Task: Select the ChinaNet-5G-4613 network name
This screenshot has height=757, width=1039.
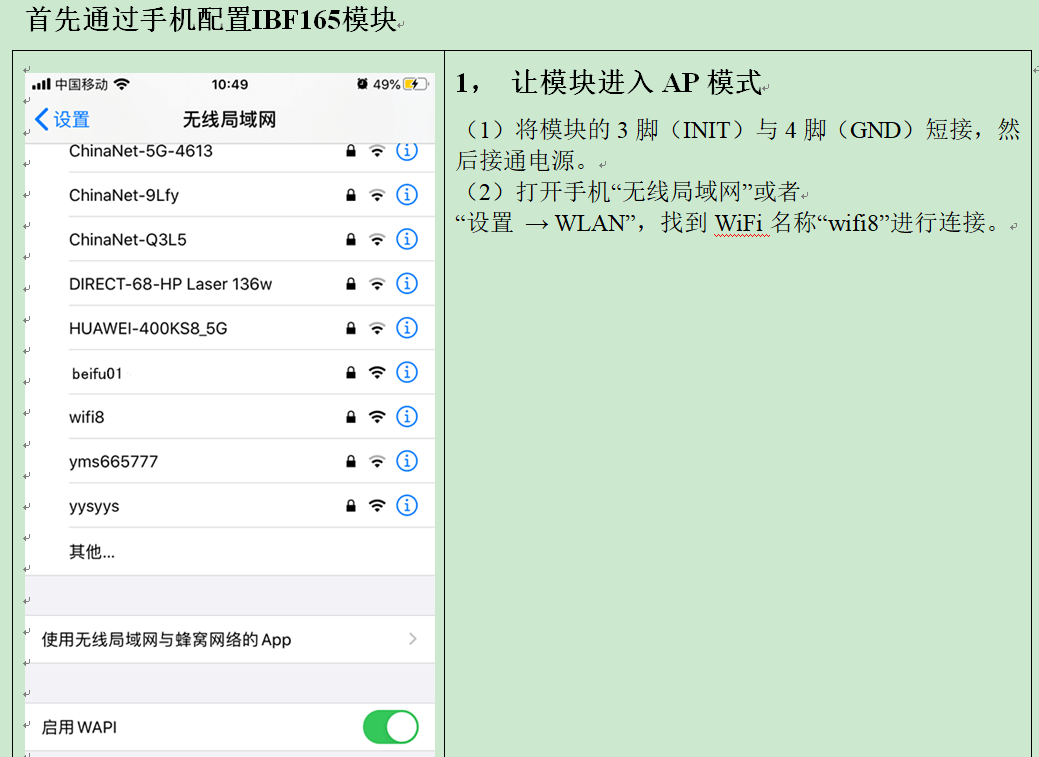Action: [x=140, y=151]
